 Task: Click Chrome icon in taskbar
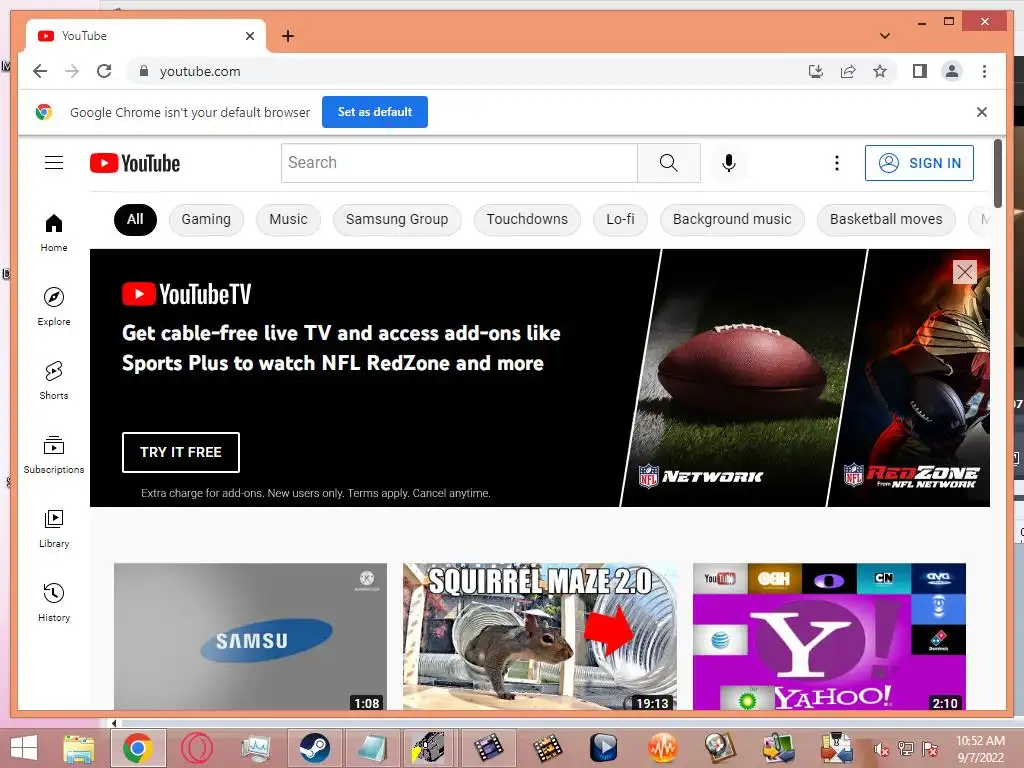click(x=137, y=748)
